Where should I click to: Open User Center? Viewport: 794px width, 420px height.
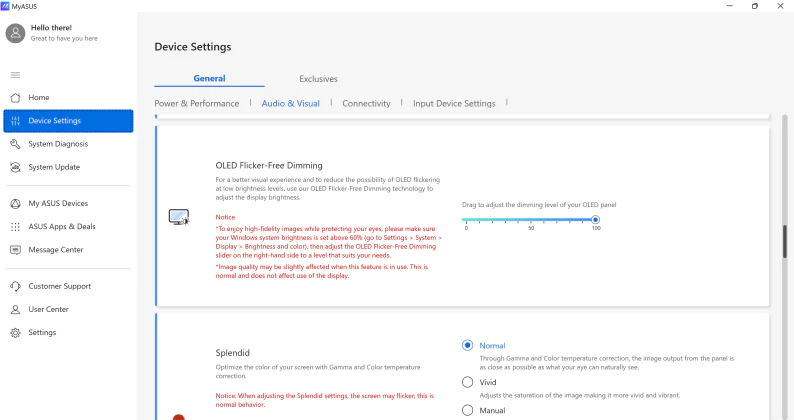(x=68, y=309)
